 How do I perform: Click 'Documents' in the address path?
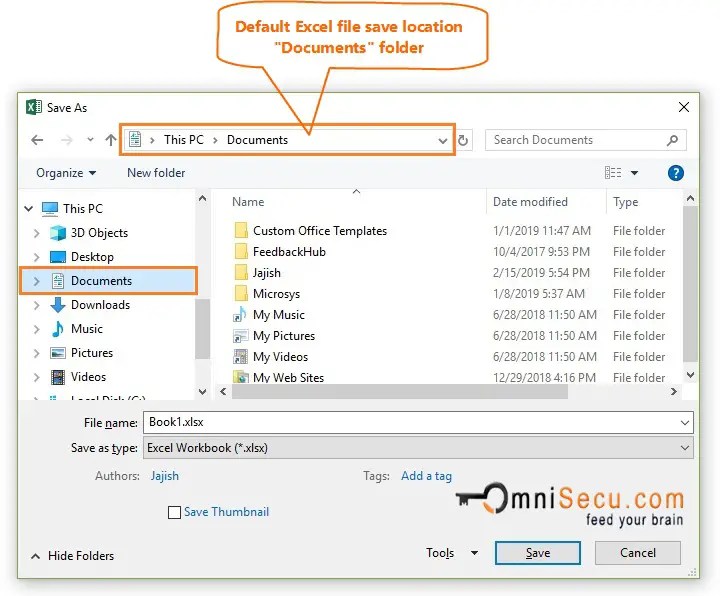pyautogui.click(x=257, y=140)
